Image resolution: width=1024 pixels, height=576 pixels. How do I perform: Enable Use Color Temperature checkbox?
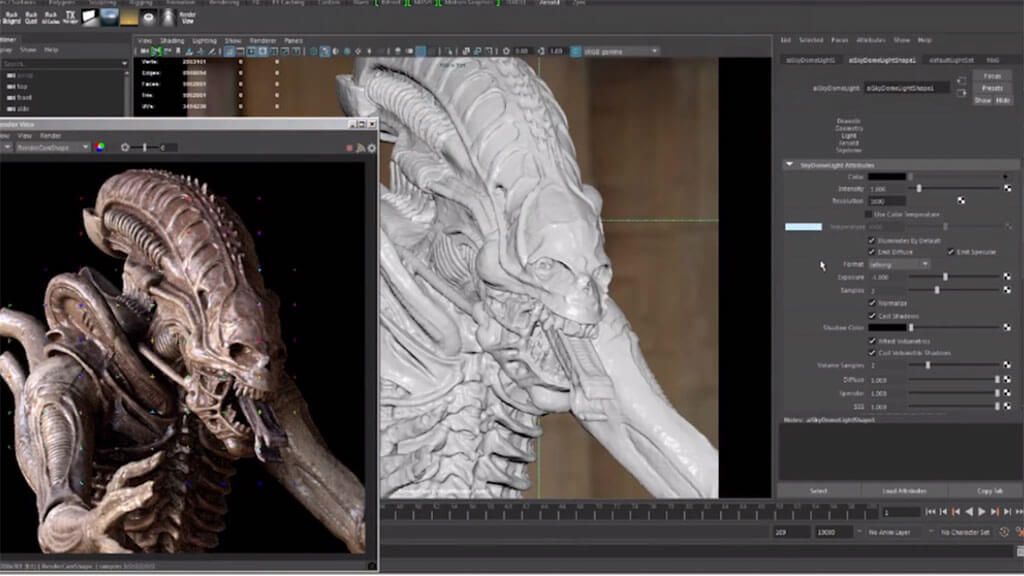869,214
